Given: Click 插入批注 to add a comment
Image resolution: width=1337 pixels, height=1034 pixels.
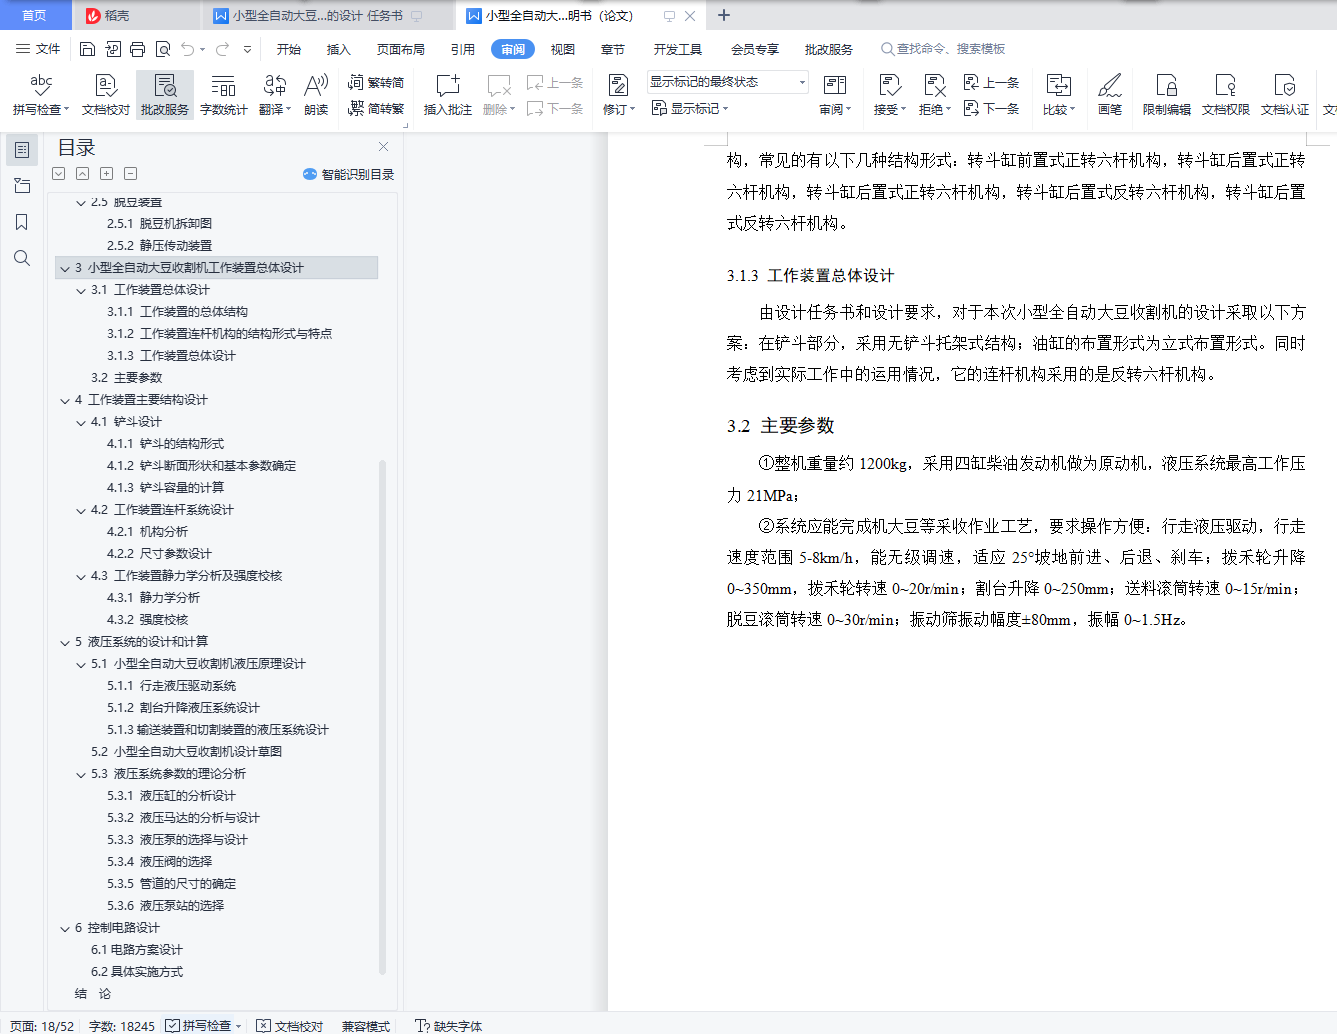Looking at the screenshot, I should (x=448, y=95).
